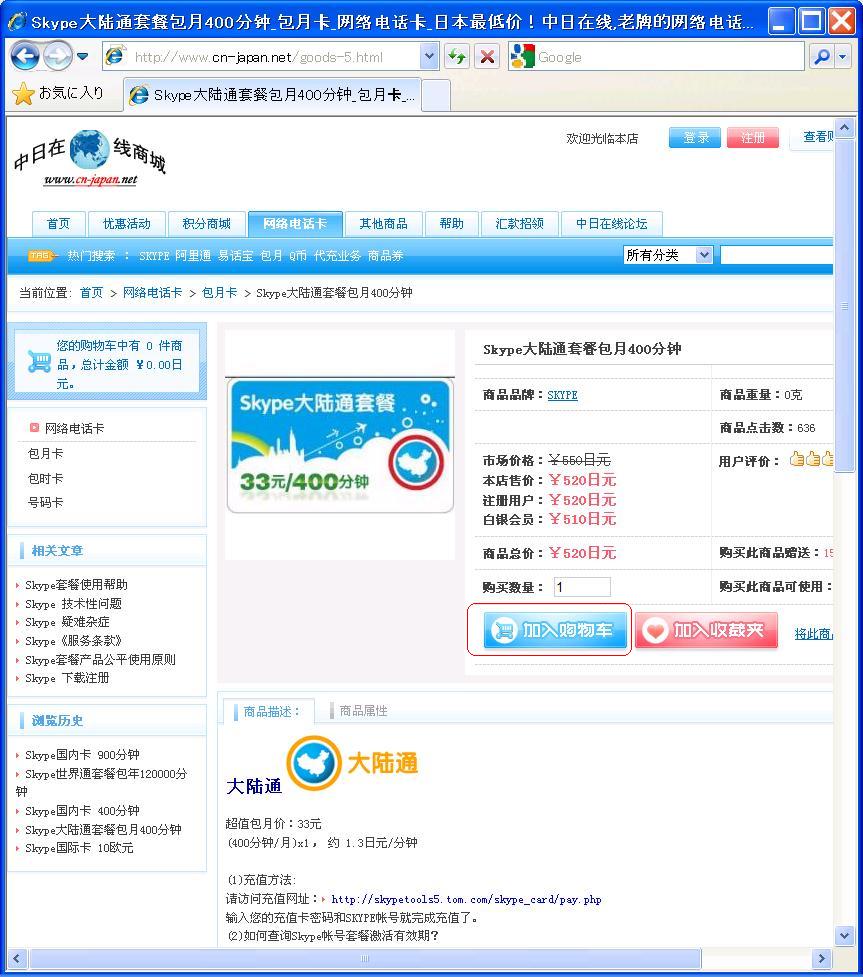
Task: Open article Skype《服务条款》
Action: pos(73,641)
